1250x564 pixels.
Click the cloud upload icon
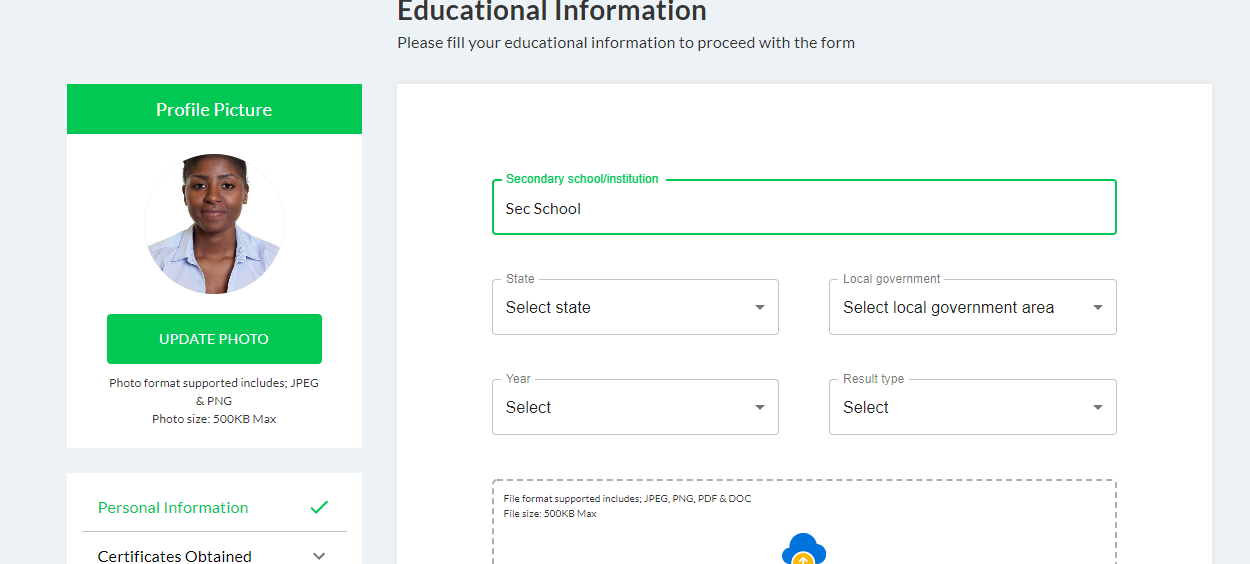(804, 550)
